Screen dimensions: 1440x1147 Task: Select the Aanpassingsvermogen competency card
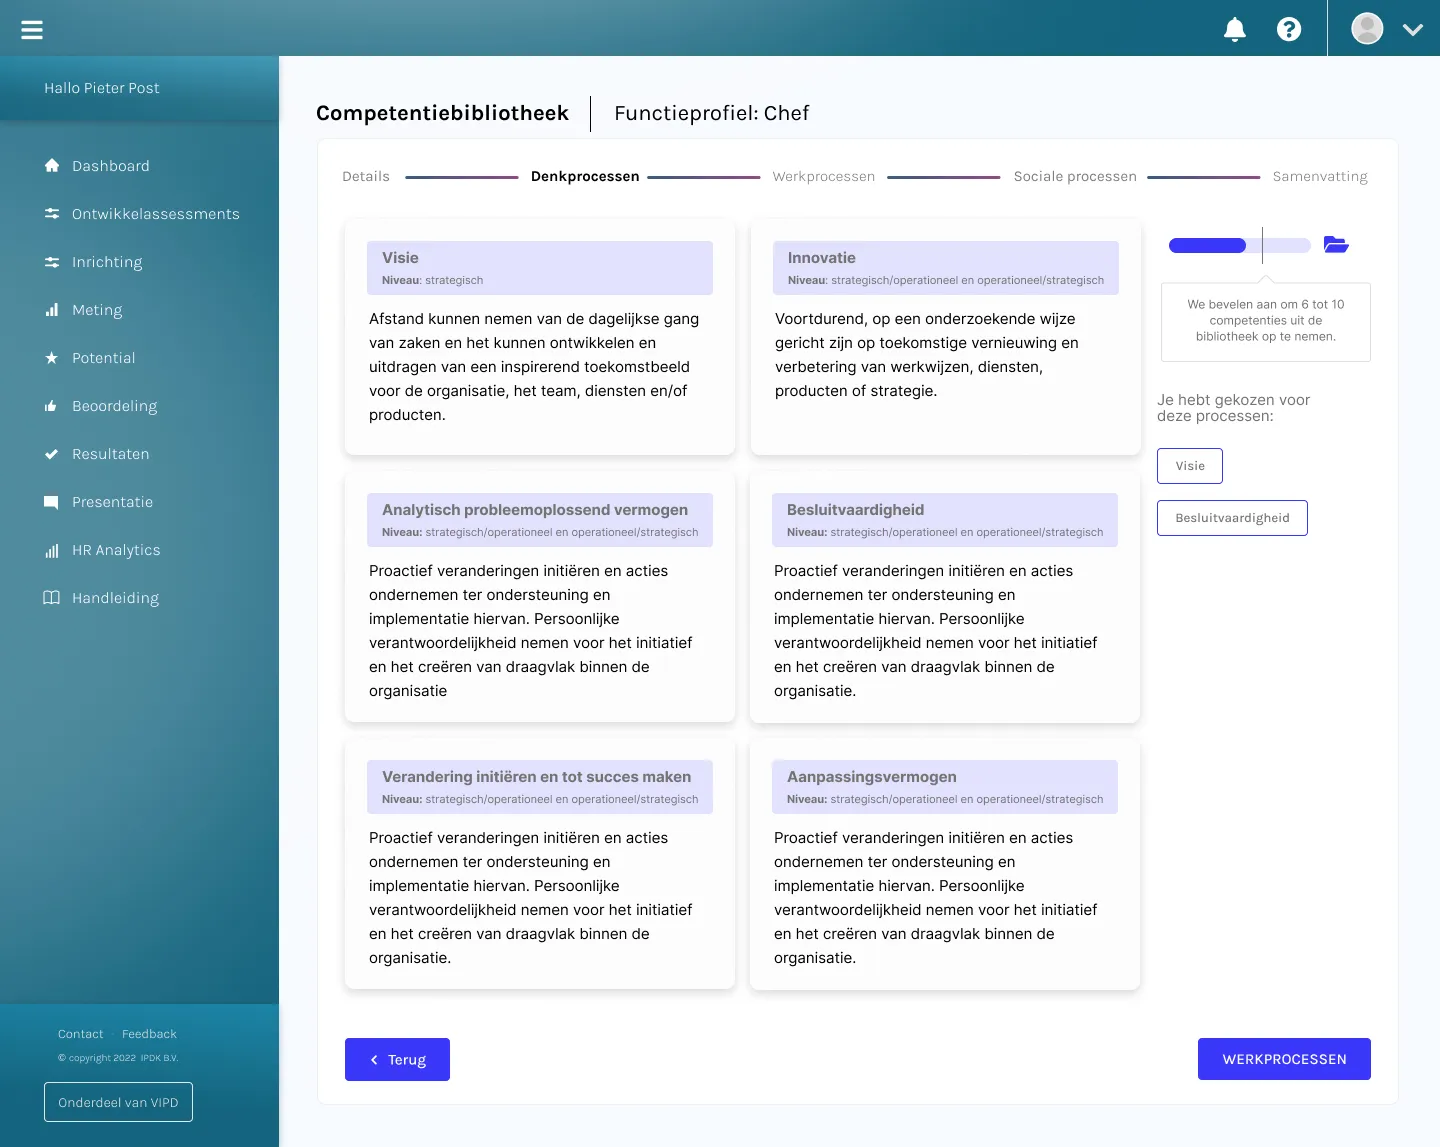tap(945, 864)
